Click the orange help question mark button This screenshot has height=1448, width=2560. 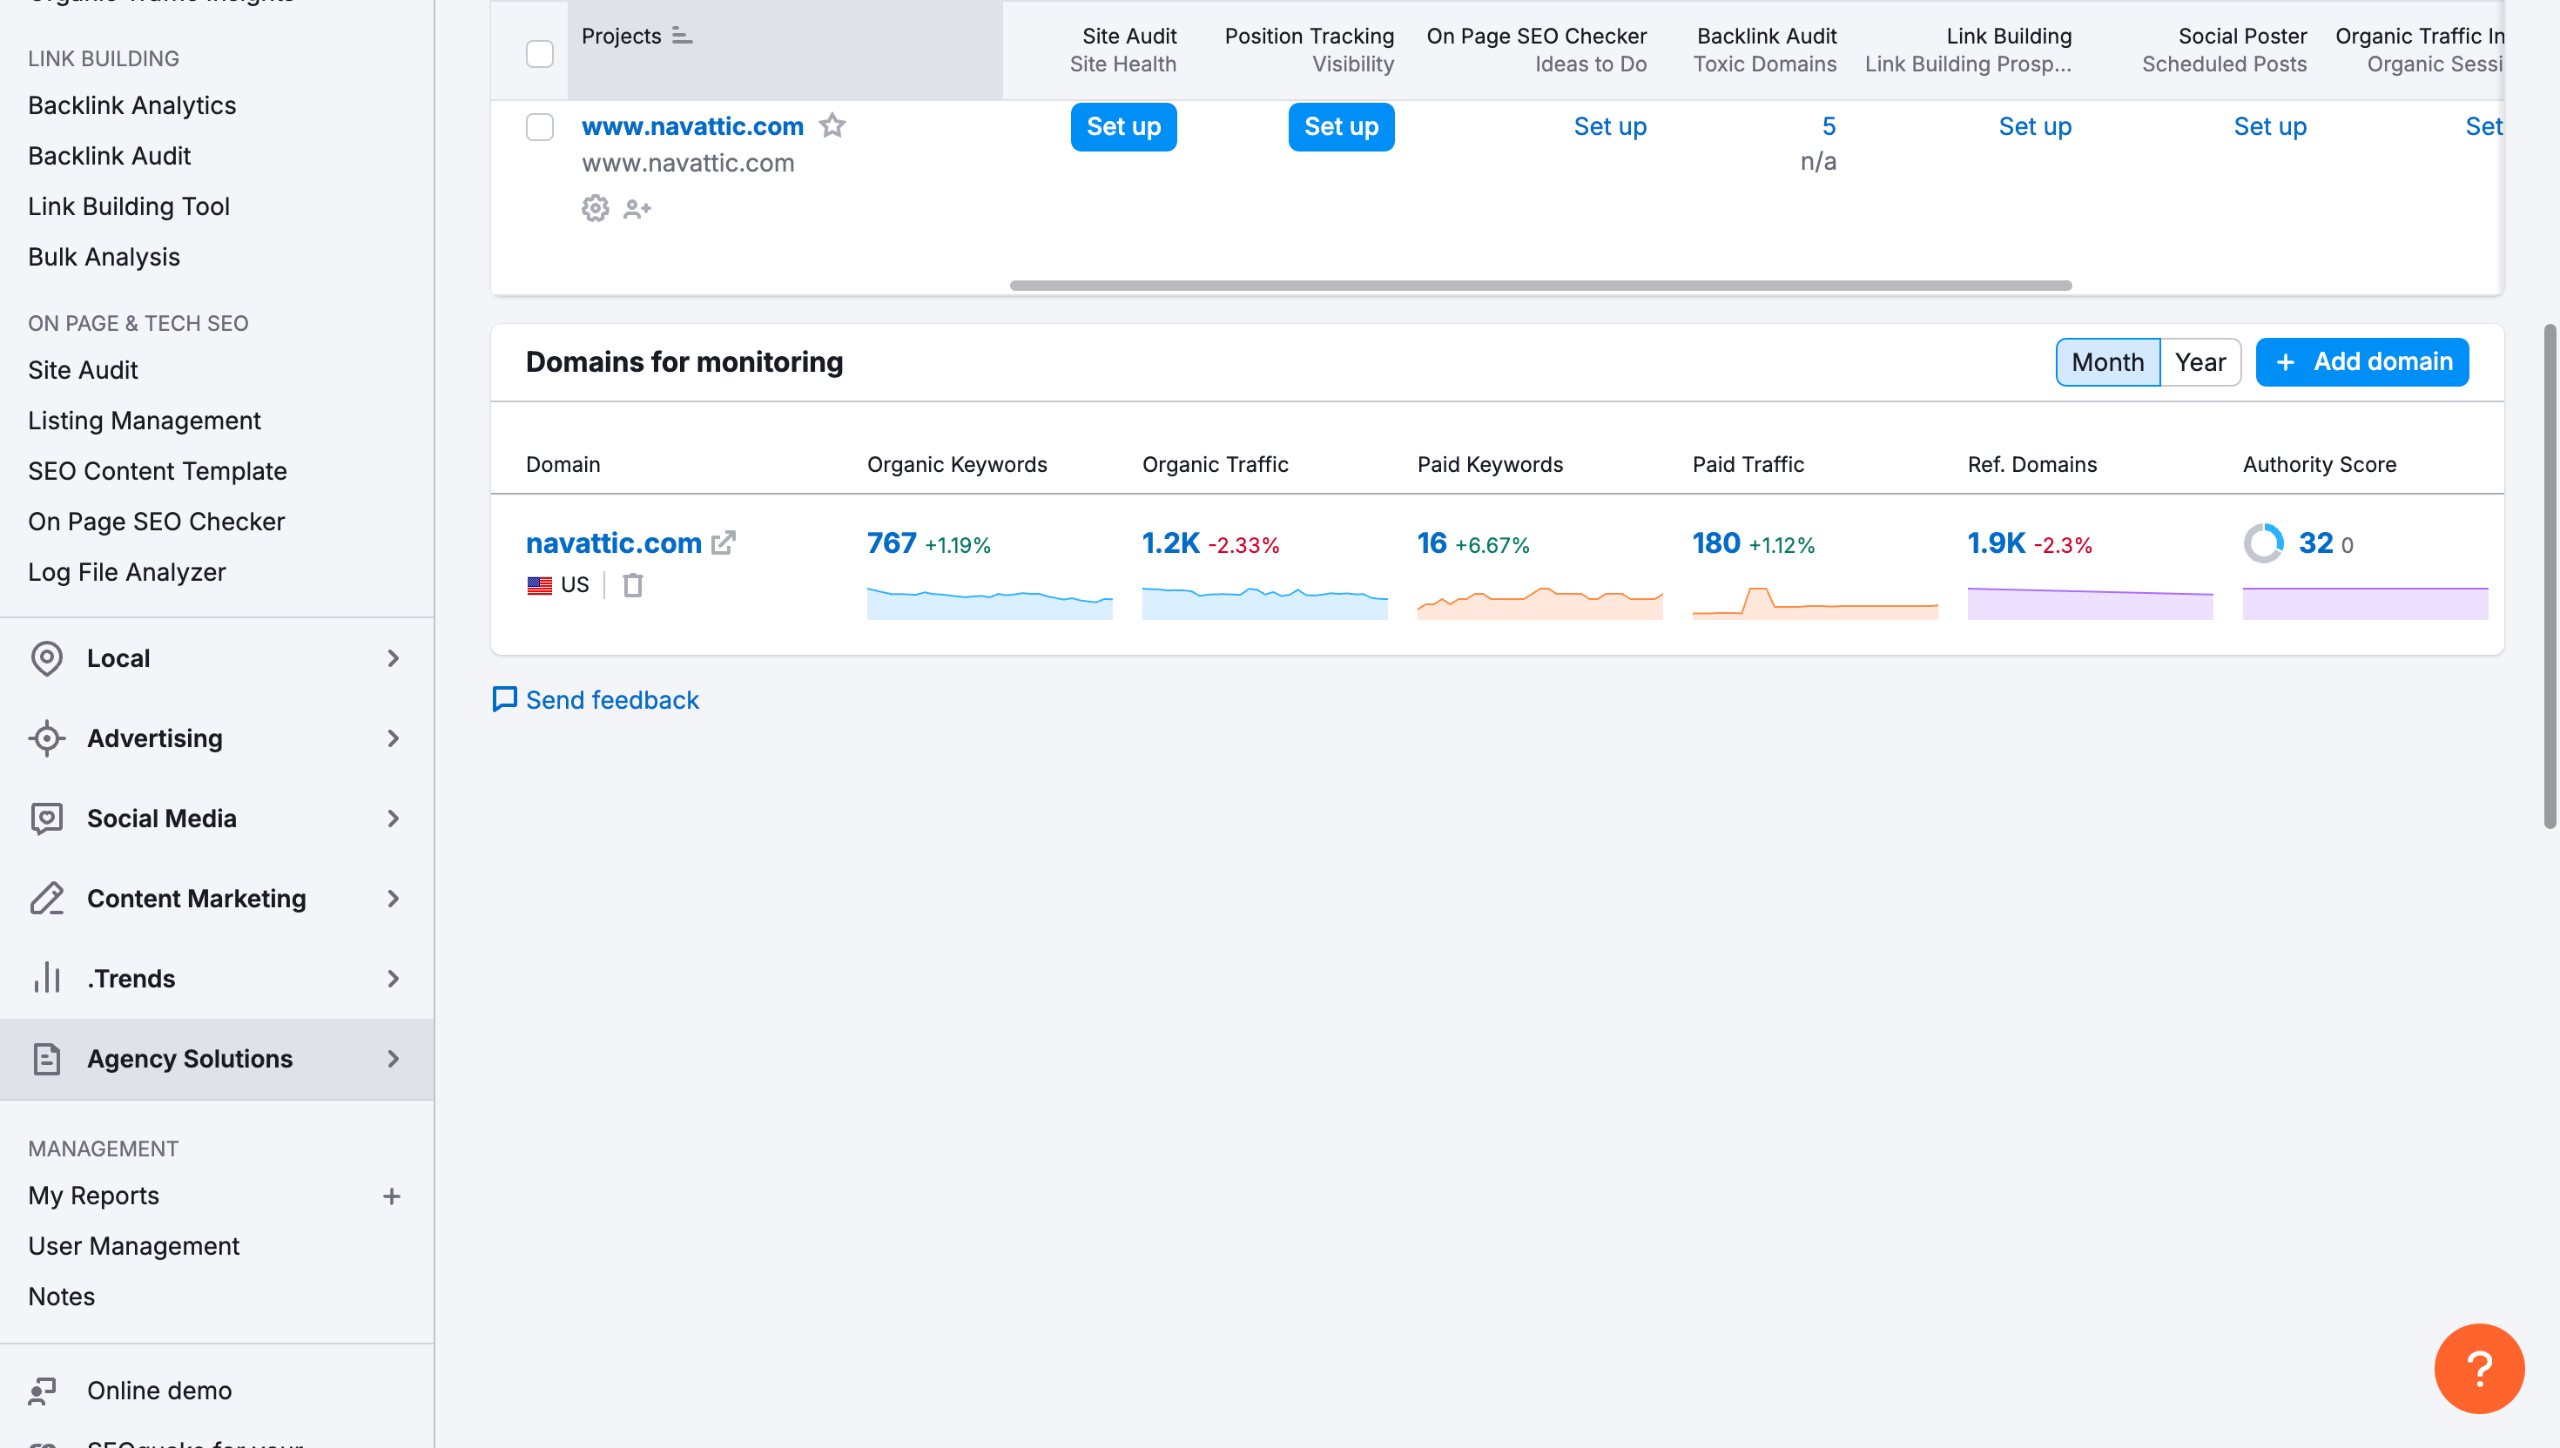(2478, 1368)
